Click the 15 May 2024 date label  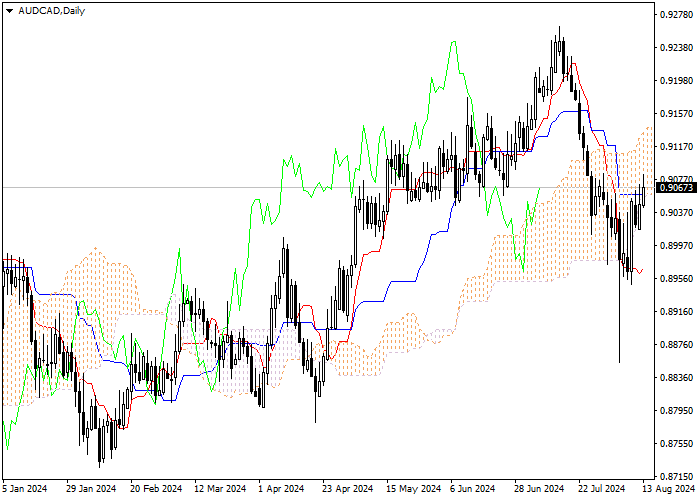coord(413,488)
